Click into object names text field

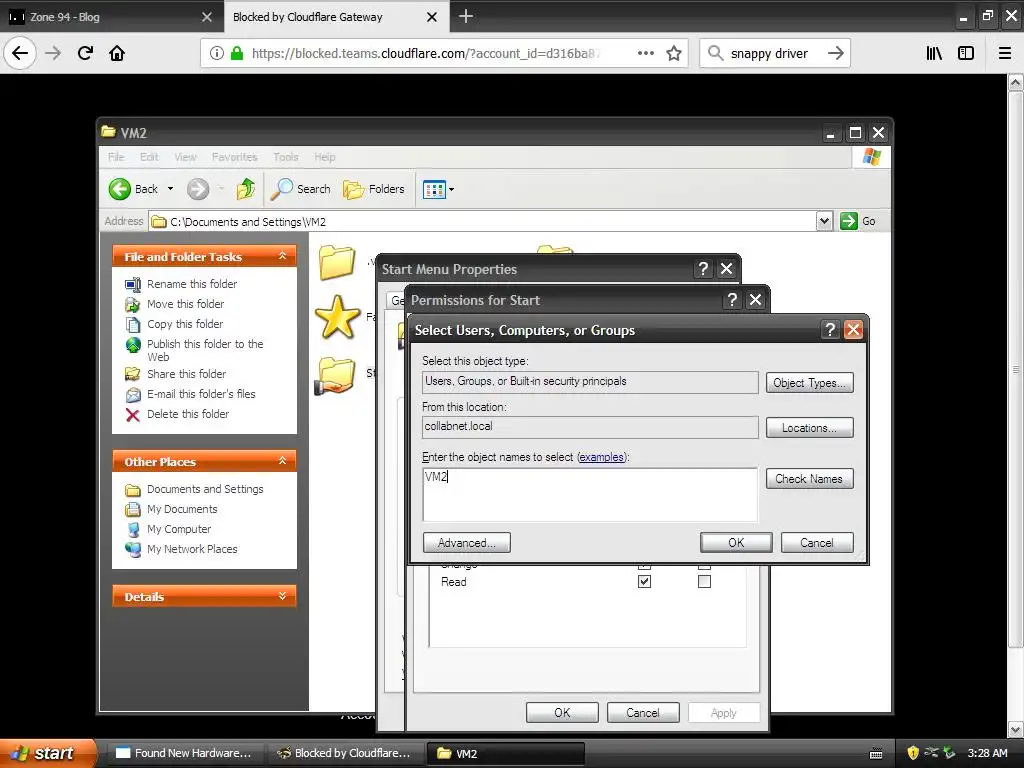590,494
